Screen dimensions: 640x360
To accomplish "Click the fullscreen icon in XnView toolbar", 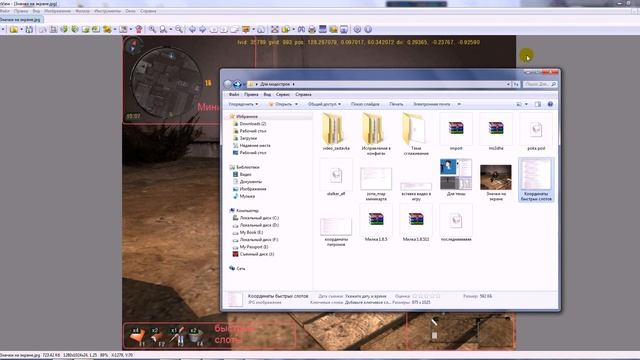I will coord(275,29).
